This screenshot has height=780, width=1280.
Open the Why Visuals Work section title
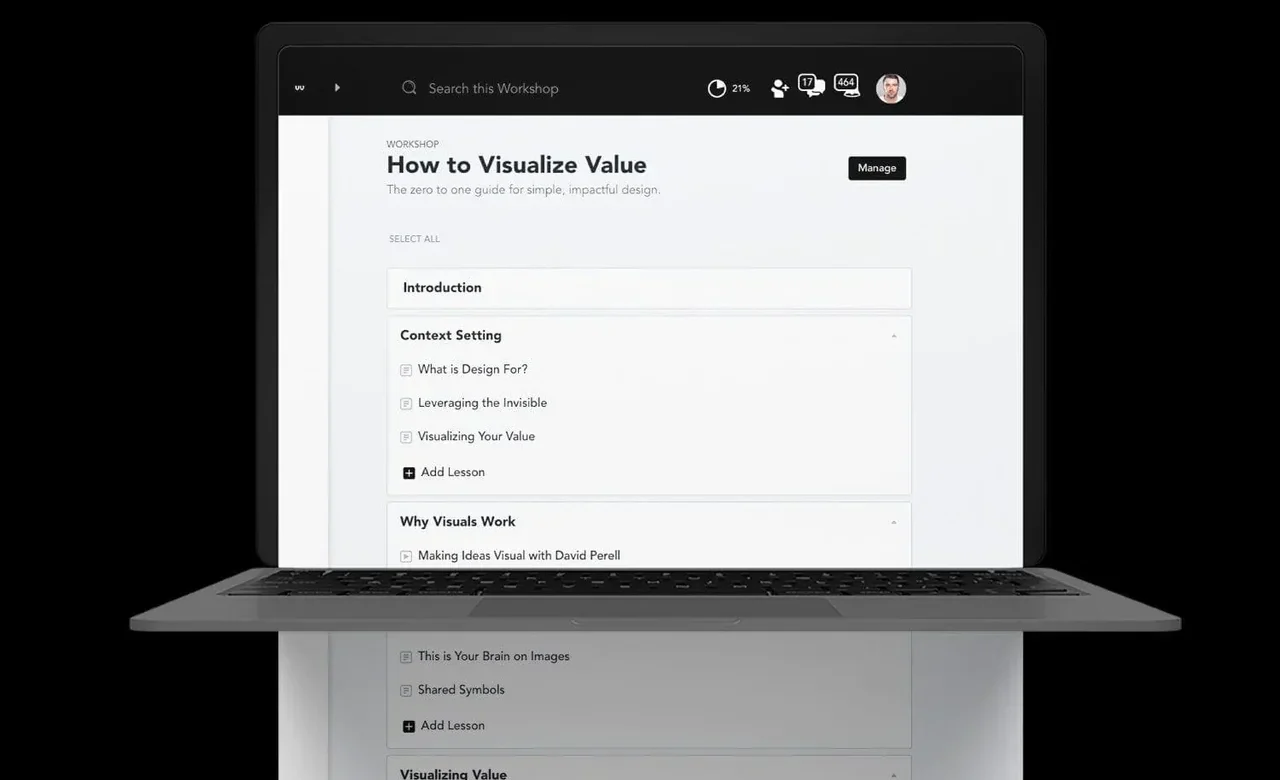coord(457,521)
